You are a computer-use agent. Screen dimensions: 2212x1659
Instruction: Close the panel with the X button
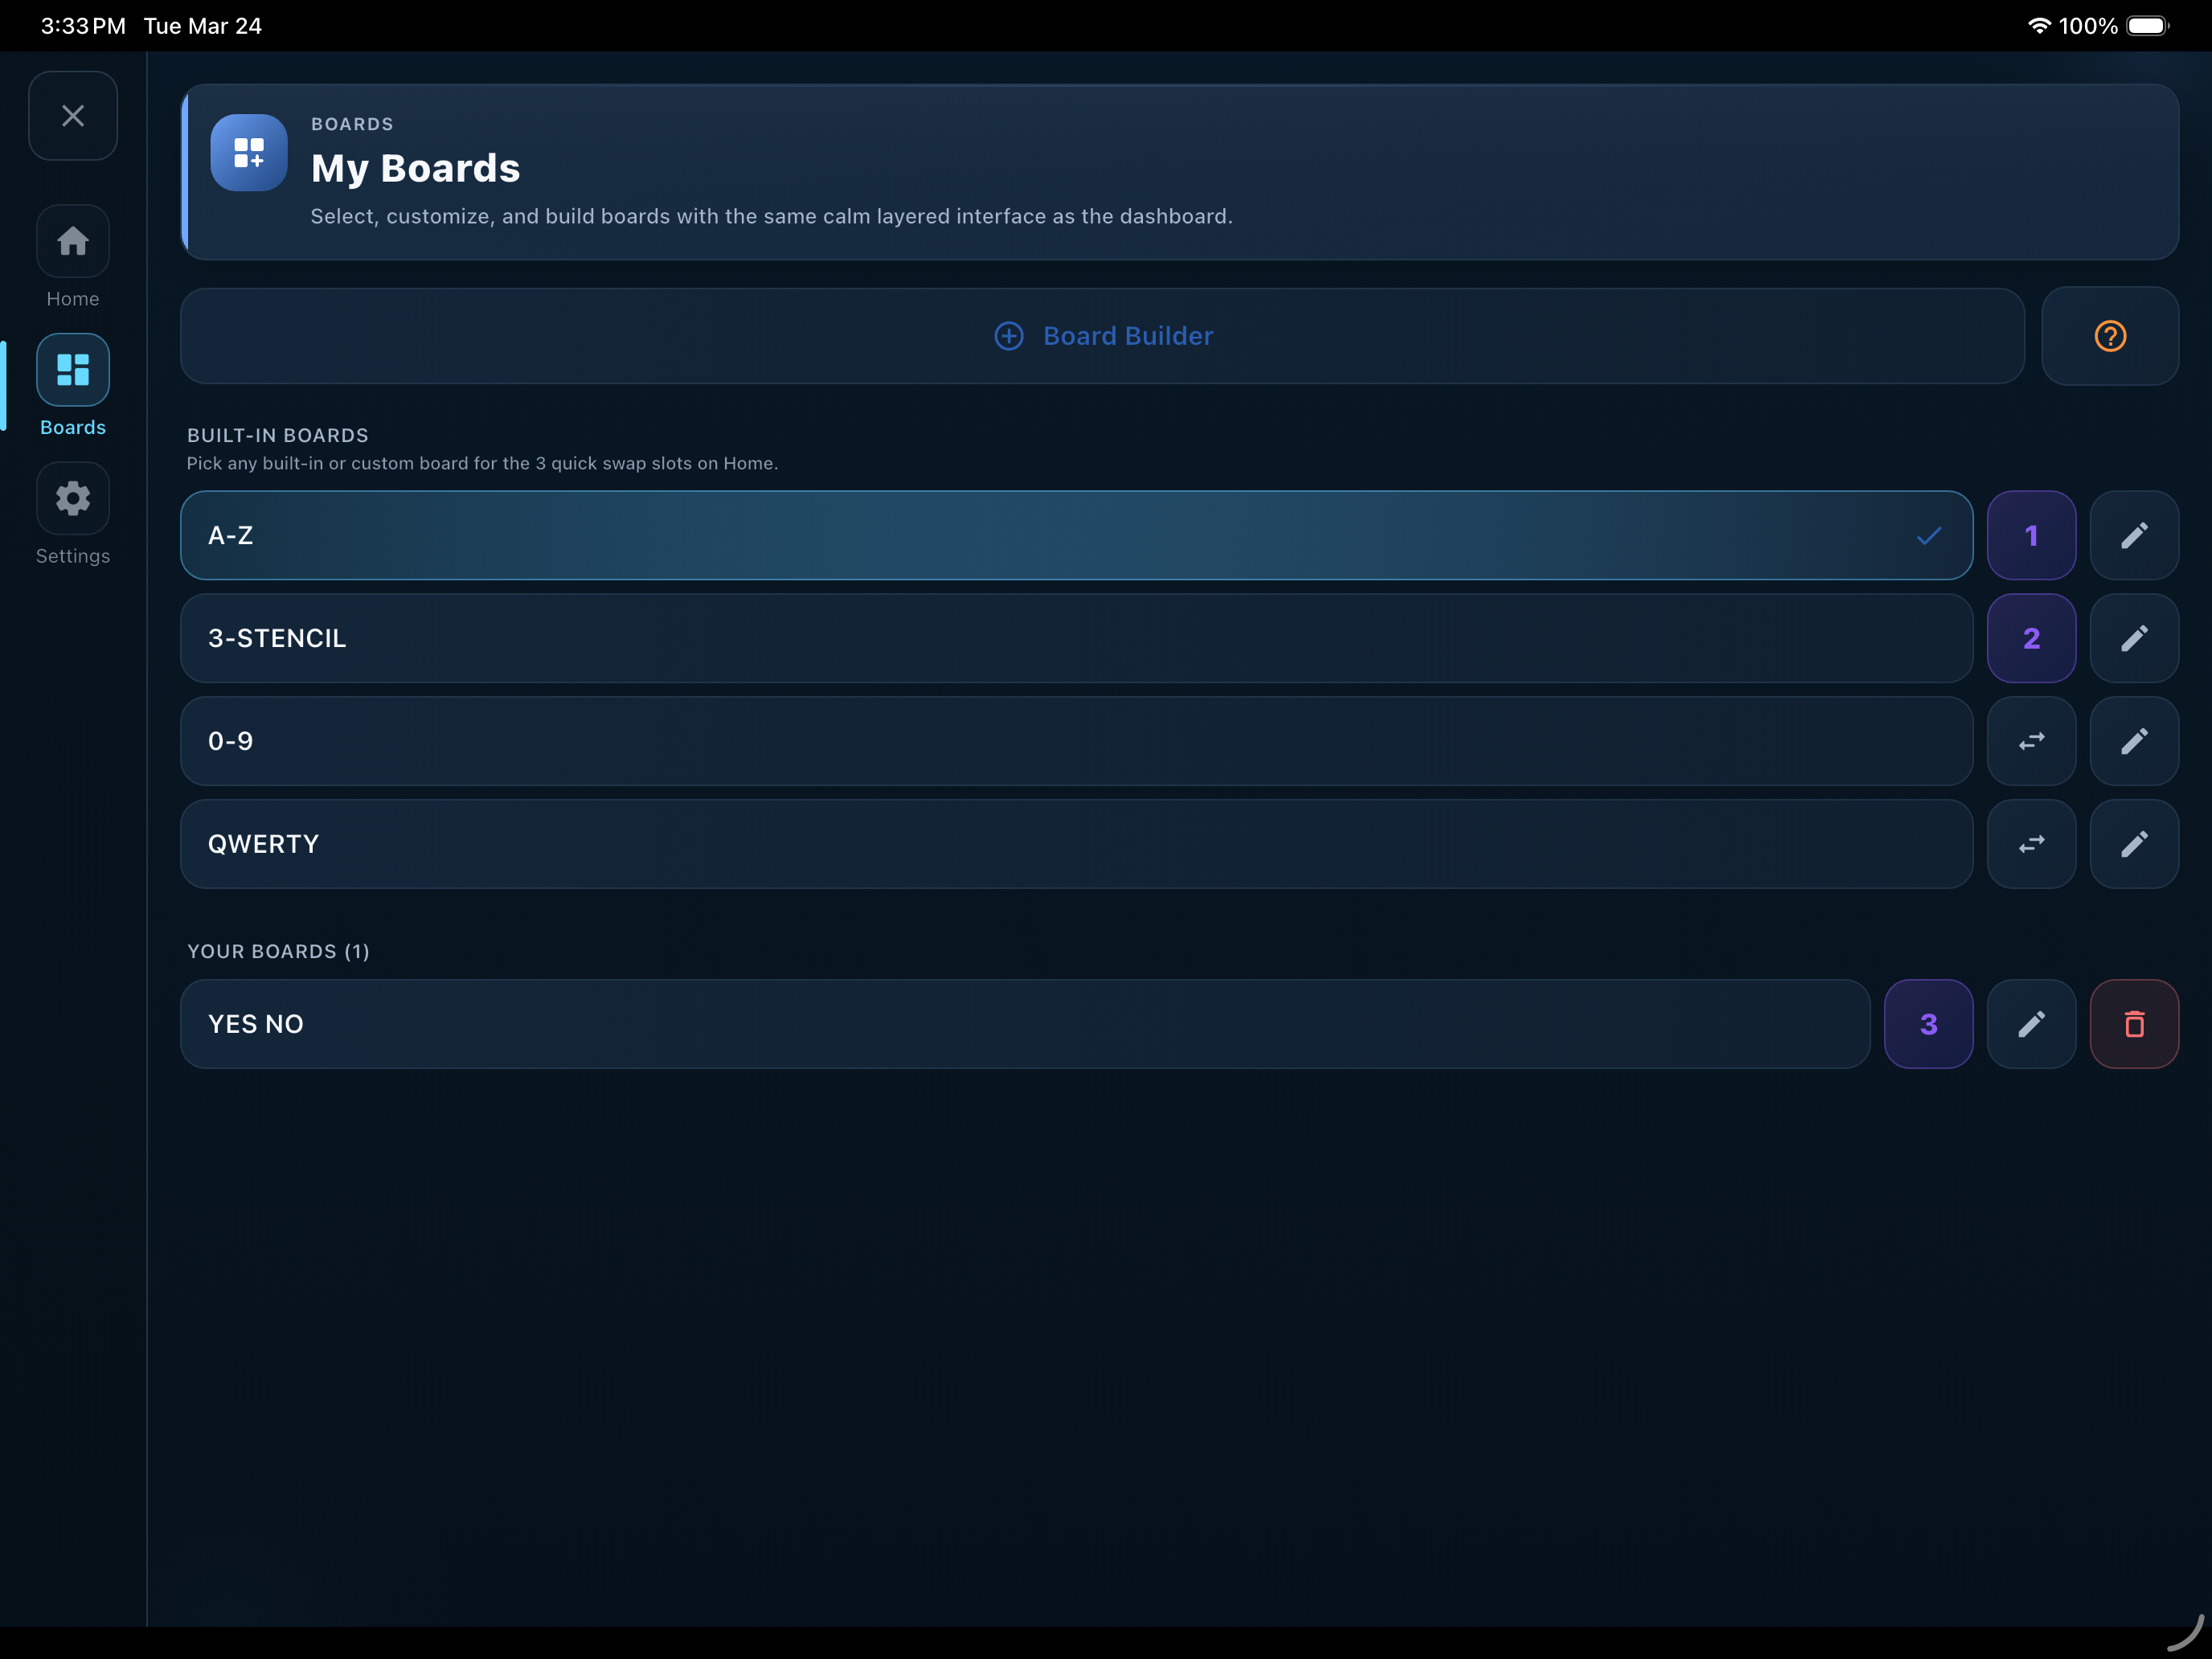[x=73, y=116]
